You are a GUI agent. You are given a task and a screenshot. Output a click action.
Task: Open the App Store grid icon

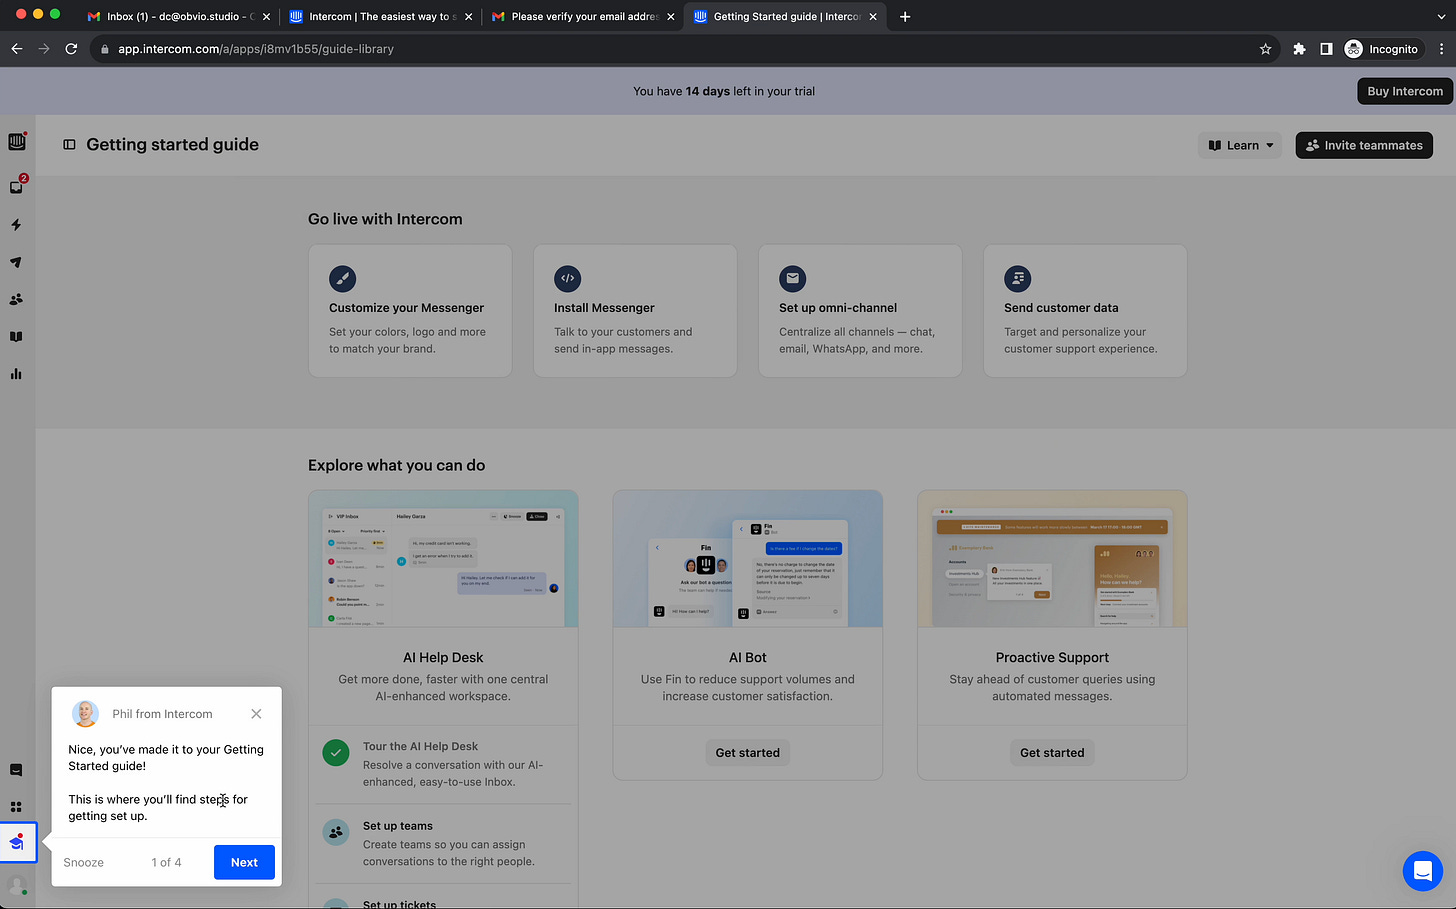pyautogui.click(x=16, y=807)
